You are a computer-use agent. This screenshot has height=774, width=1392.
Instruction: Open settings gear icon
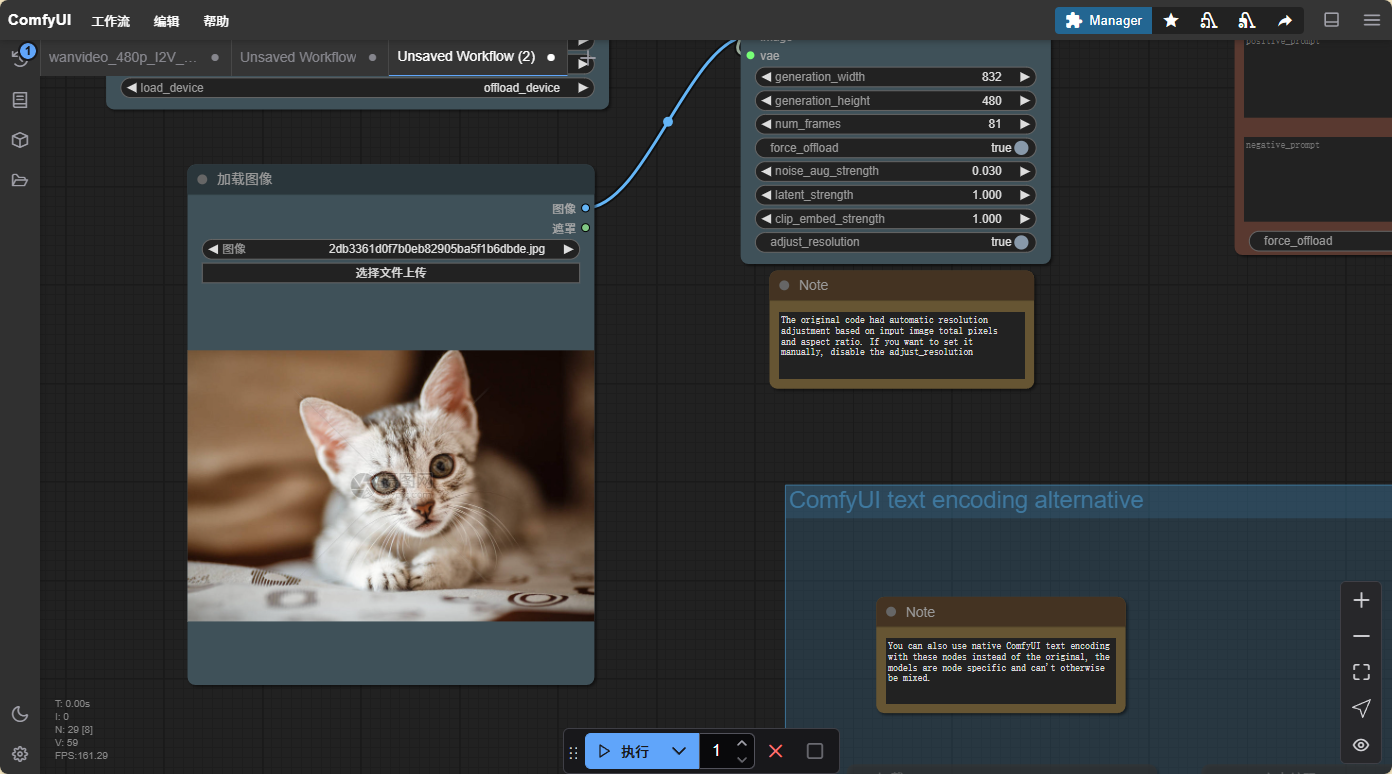tap(20, 754)
